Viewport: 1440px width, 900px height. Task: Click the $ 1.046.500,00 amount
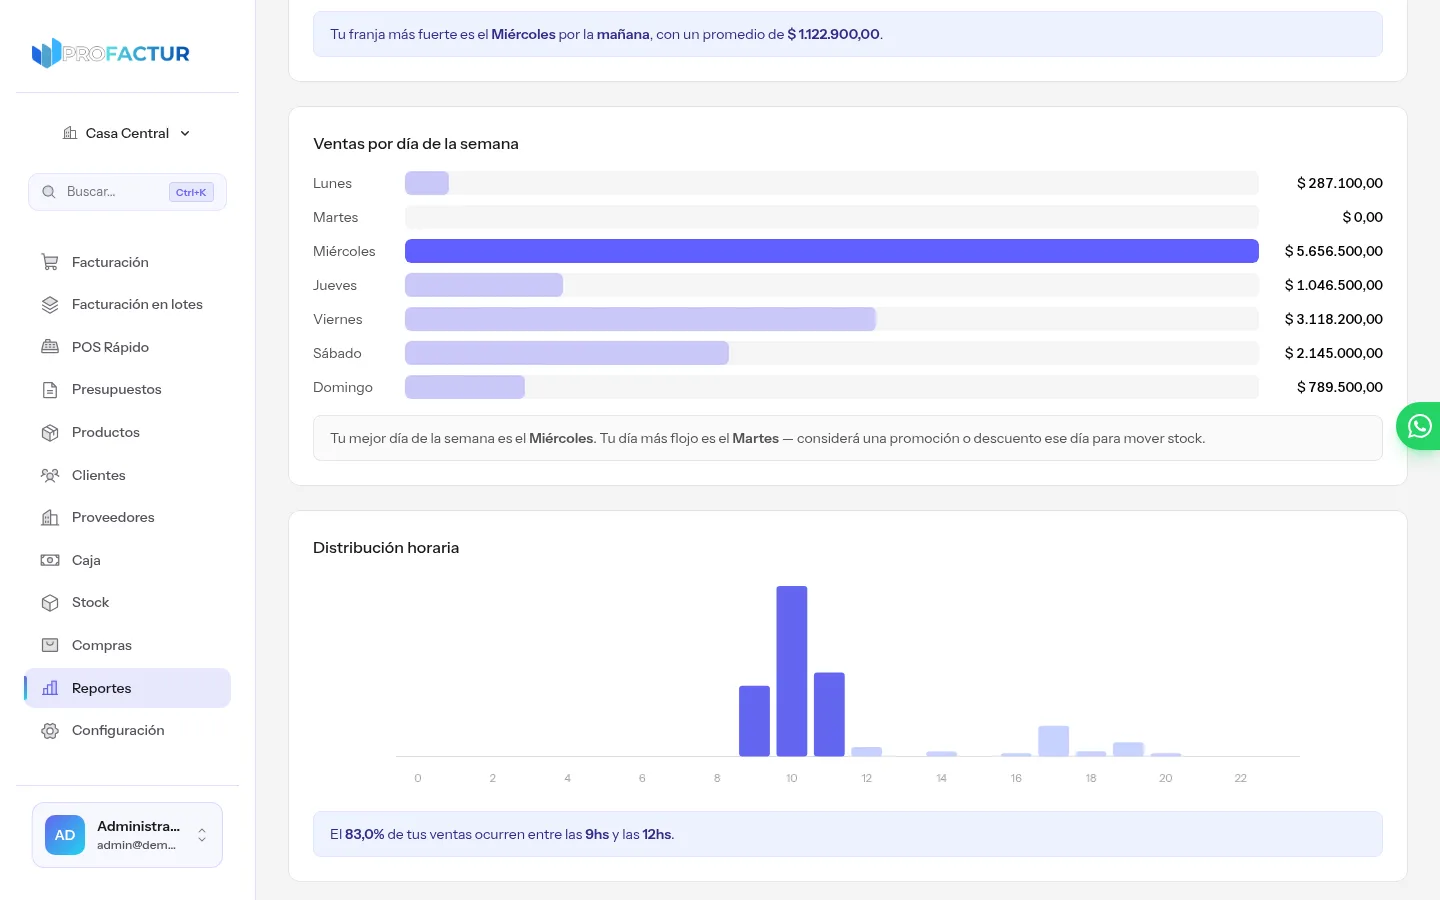1334,285
